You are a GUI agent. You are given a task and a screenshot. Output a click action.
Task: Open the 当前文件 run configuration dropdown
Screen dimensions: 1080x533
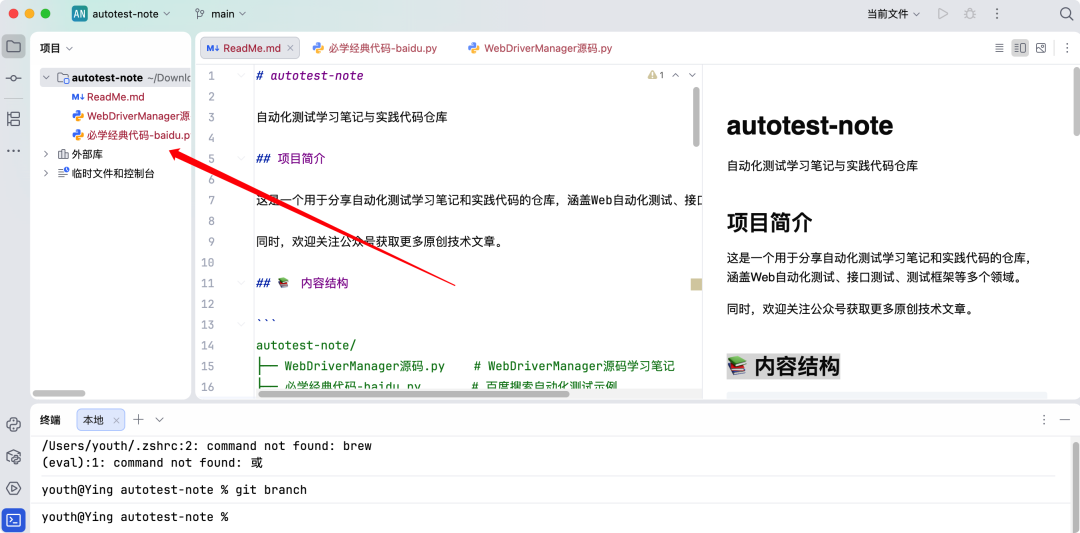coord(893,14)
